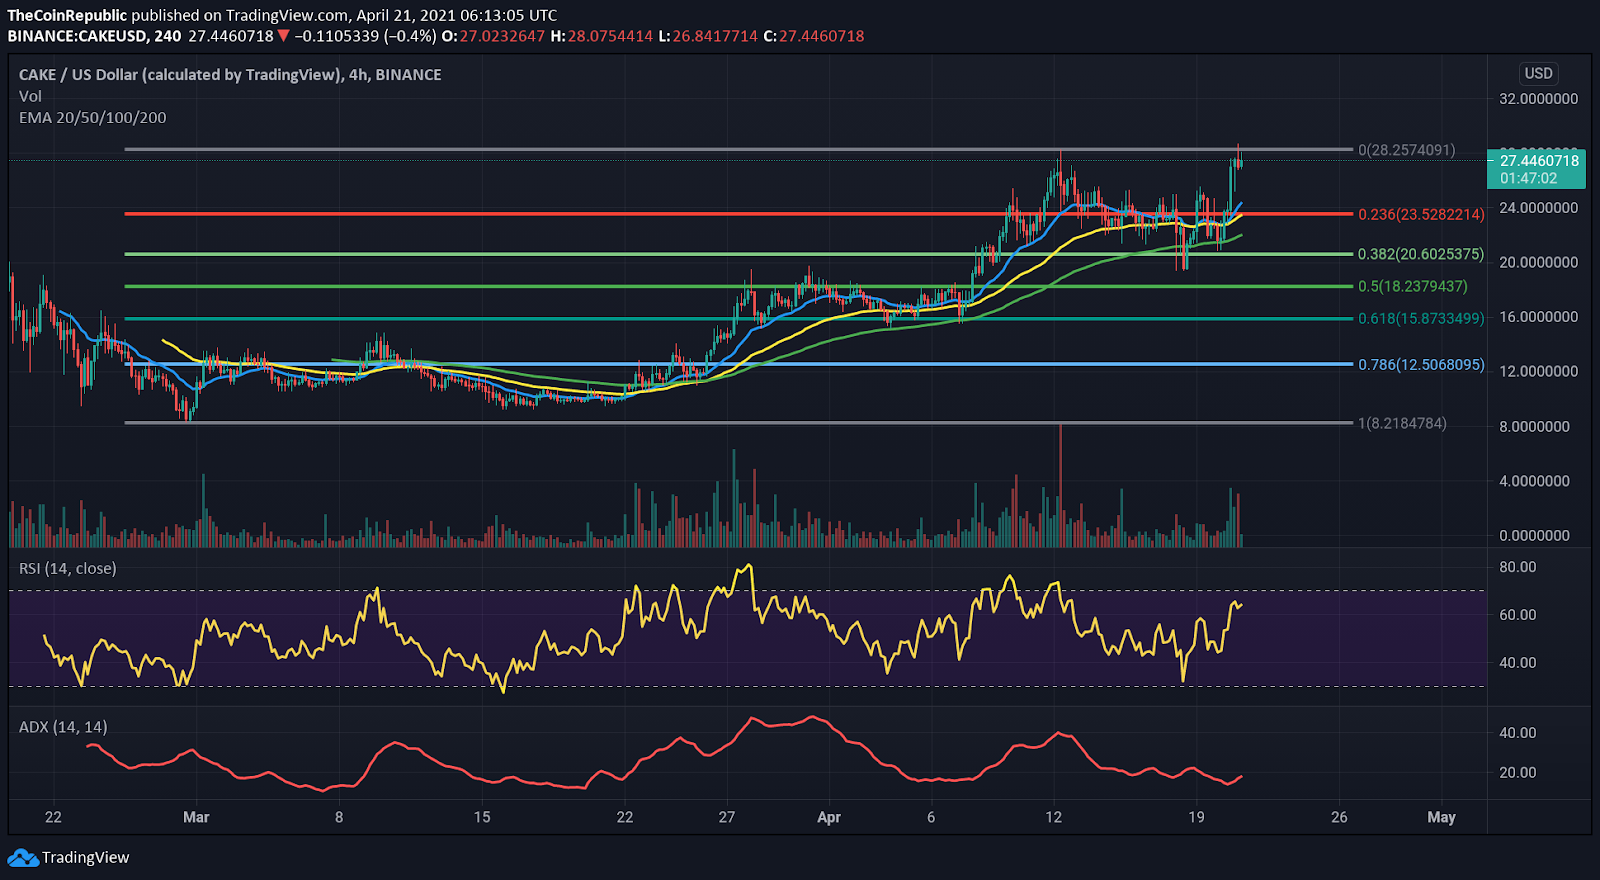This screenshot has height=880, width=1600.
Task: Click the 32.0000000 price axis label
Action: [x=1538, y=99]
